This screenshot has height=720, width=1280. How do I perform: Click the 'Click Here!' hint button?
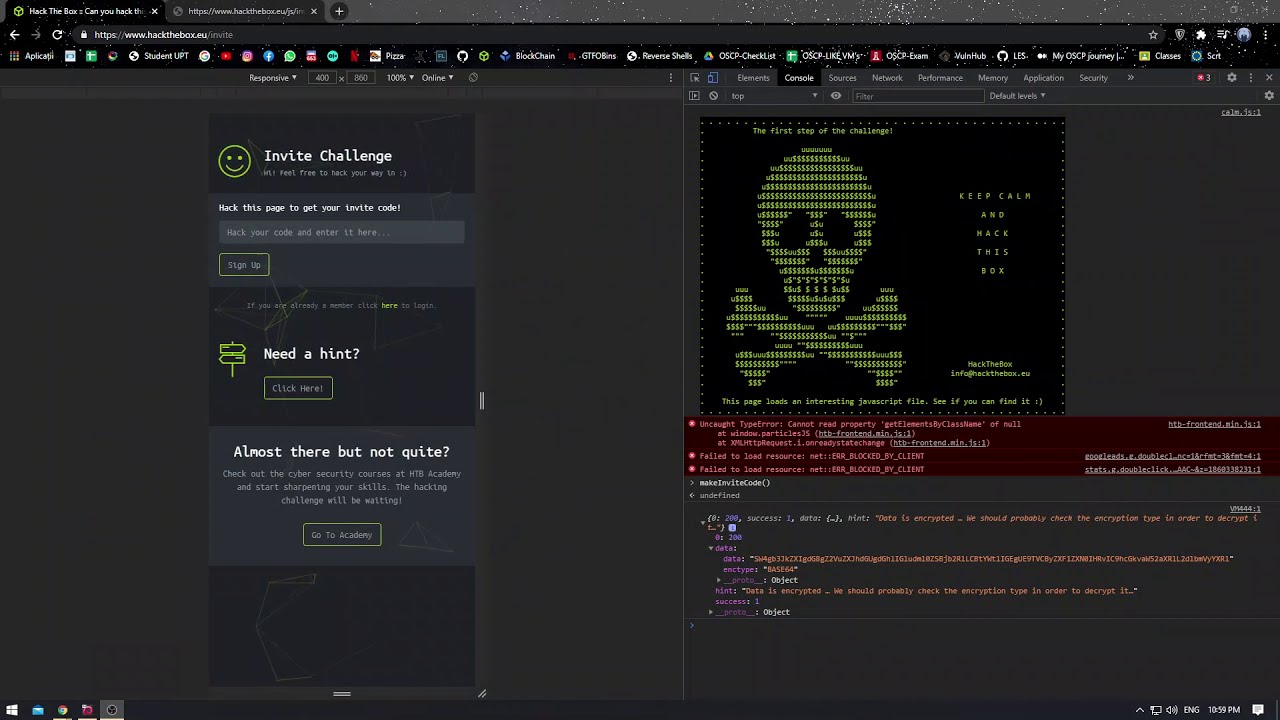coord(298,388)
